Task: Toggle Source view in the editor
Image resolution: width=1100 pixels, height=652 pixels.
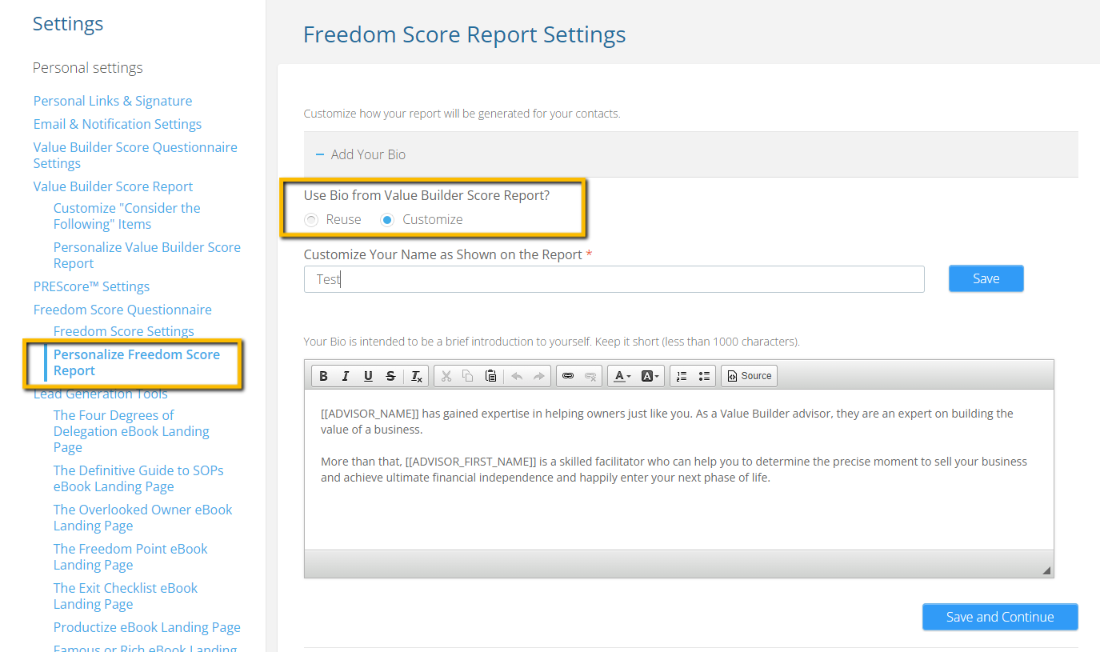Action: (749, 376)
